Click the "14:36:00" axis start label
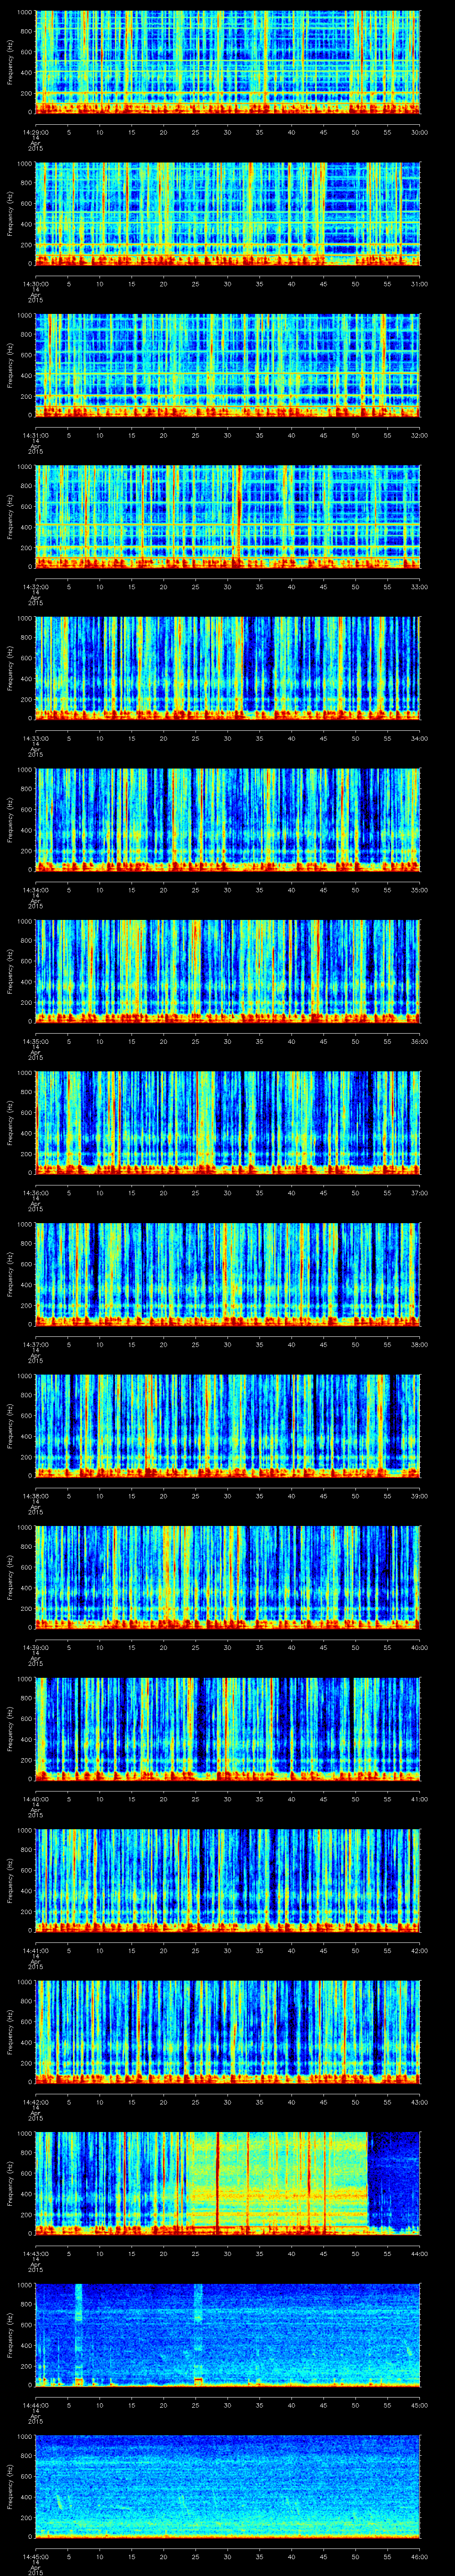455x2576 pixels. 35,1193
